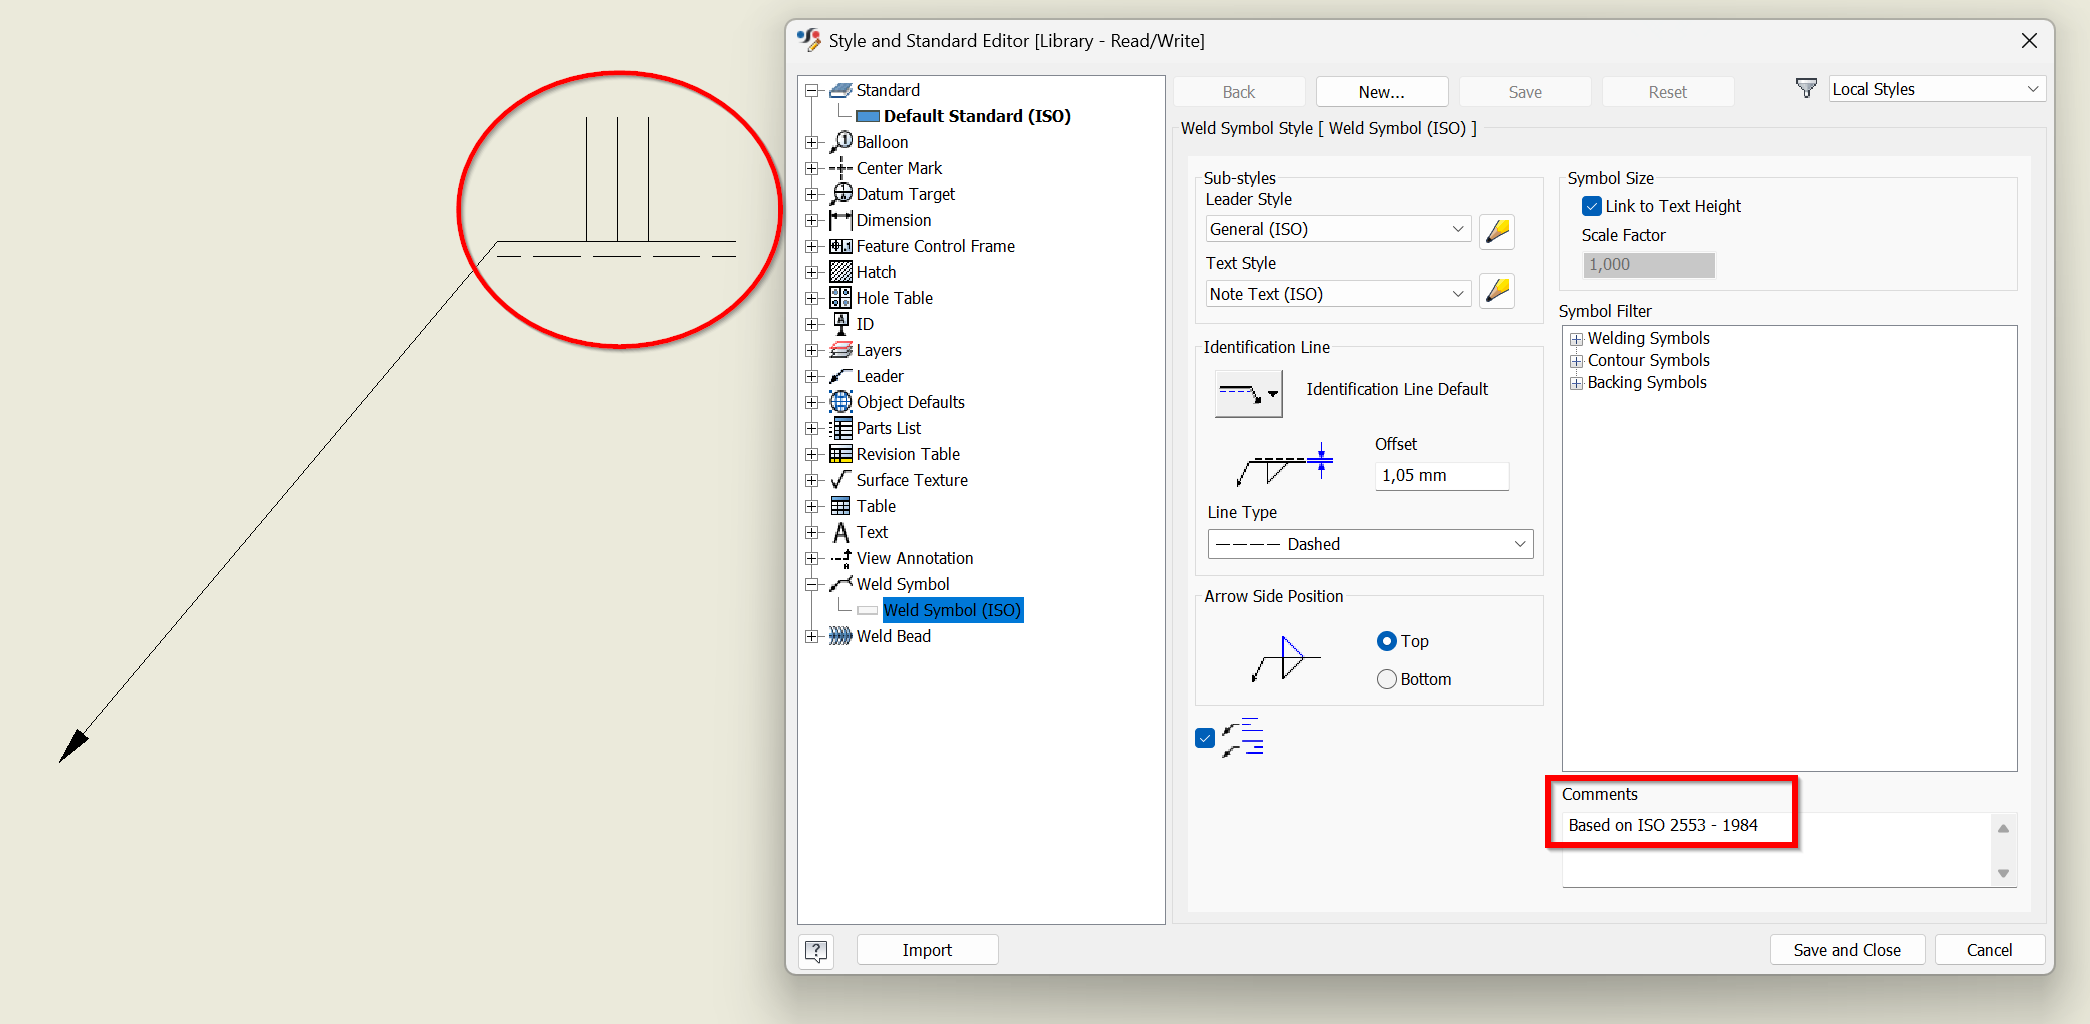This screenshot has height=1024, width=2090.
Task: Click the View Annotation icon
Action: [x=841, y=558]
